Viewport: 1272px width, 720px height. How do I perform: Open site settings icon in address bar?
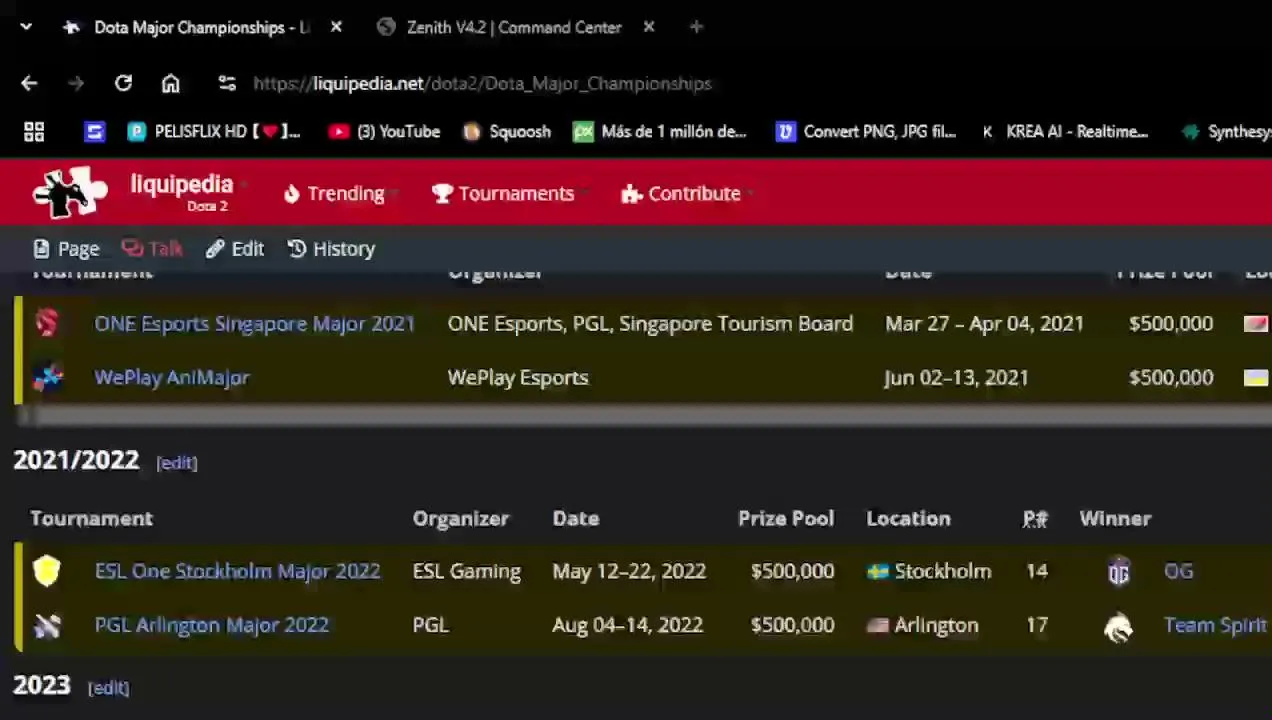tap(227, 84)
